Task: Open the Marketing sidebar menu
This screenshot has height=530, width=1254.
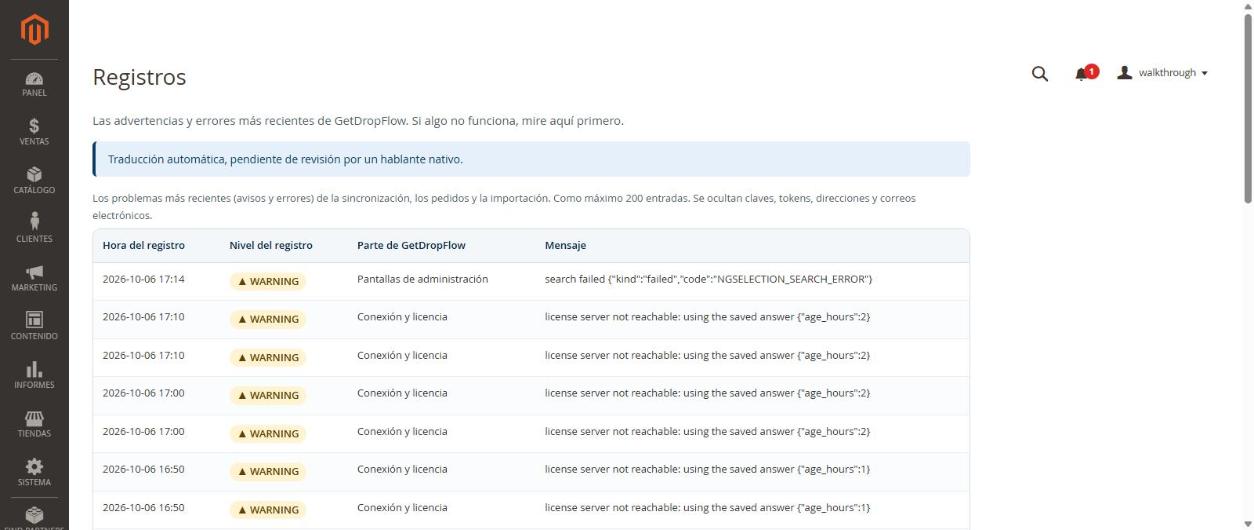Action: [x=34, y=279]
